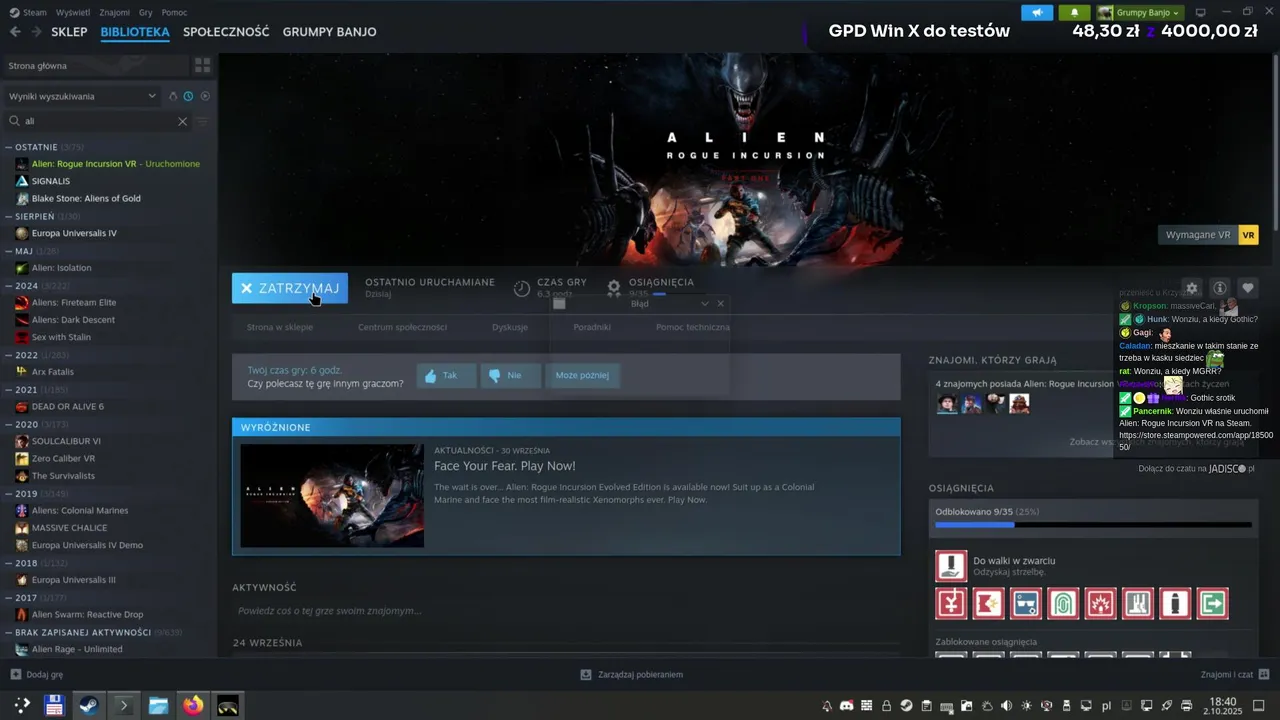Add game to favorites with heart icon
Viewport: 1280px width, 720px height.
click(x=1247, y=288)
